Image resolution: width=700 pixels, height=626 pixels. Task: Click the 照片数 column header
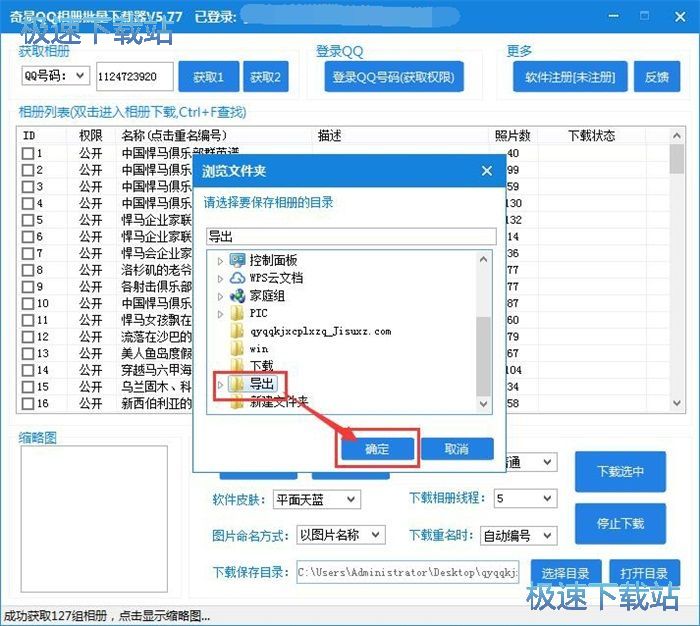[x=513, y=135]
